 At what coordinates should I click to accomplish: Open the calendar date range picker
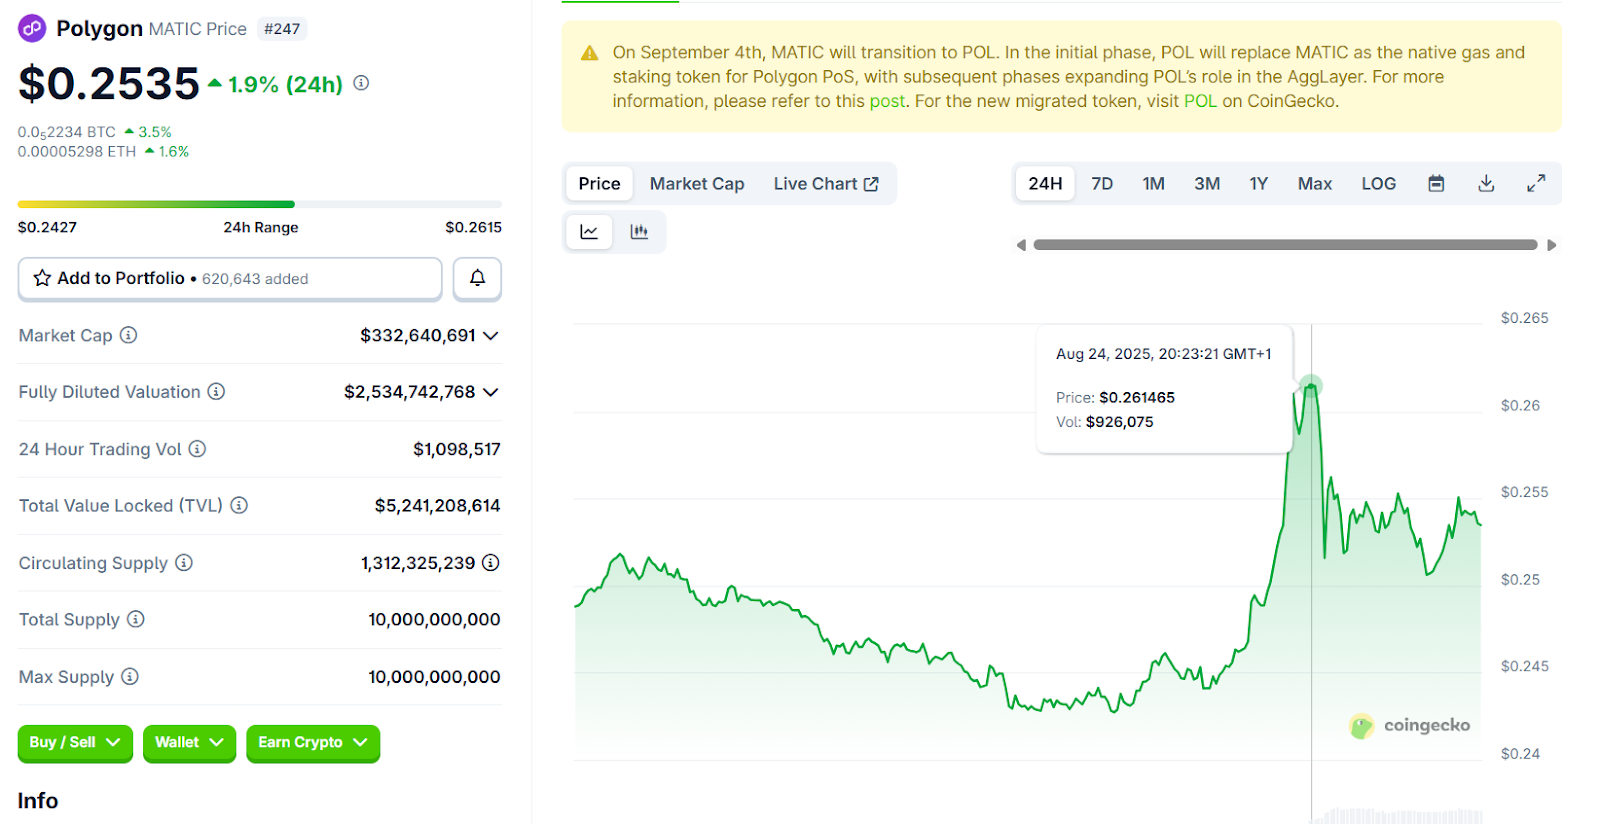coord(1436,184)
